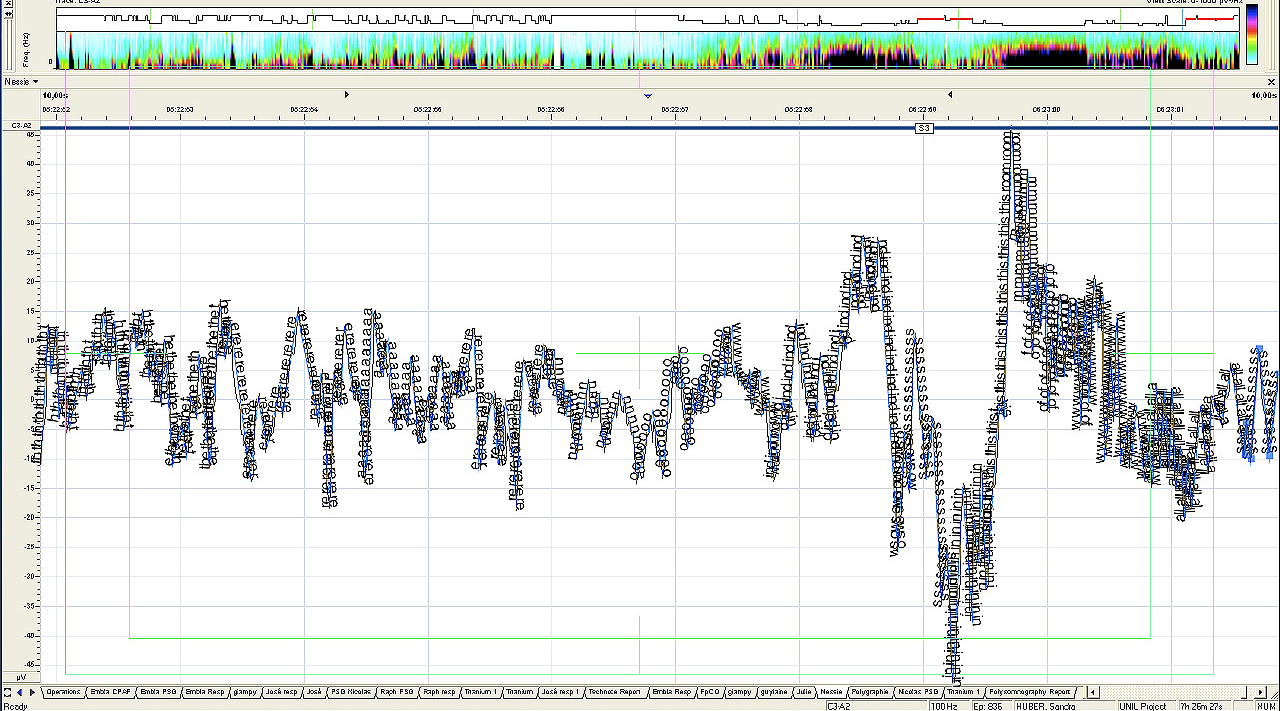Click the C3-A2 channel label

click(19, 127)
